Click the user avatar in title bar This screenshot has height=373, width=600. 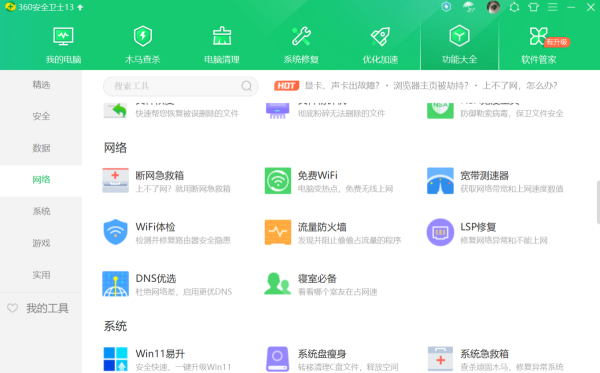[x=493, y=7]
